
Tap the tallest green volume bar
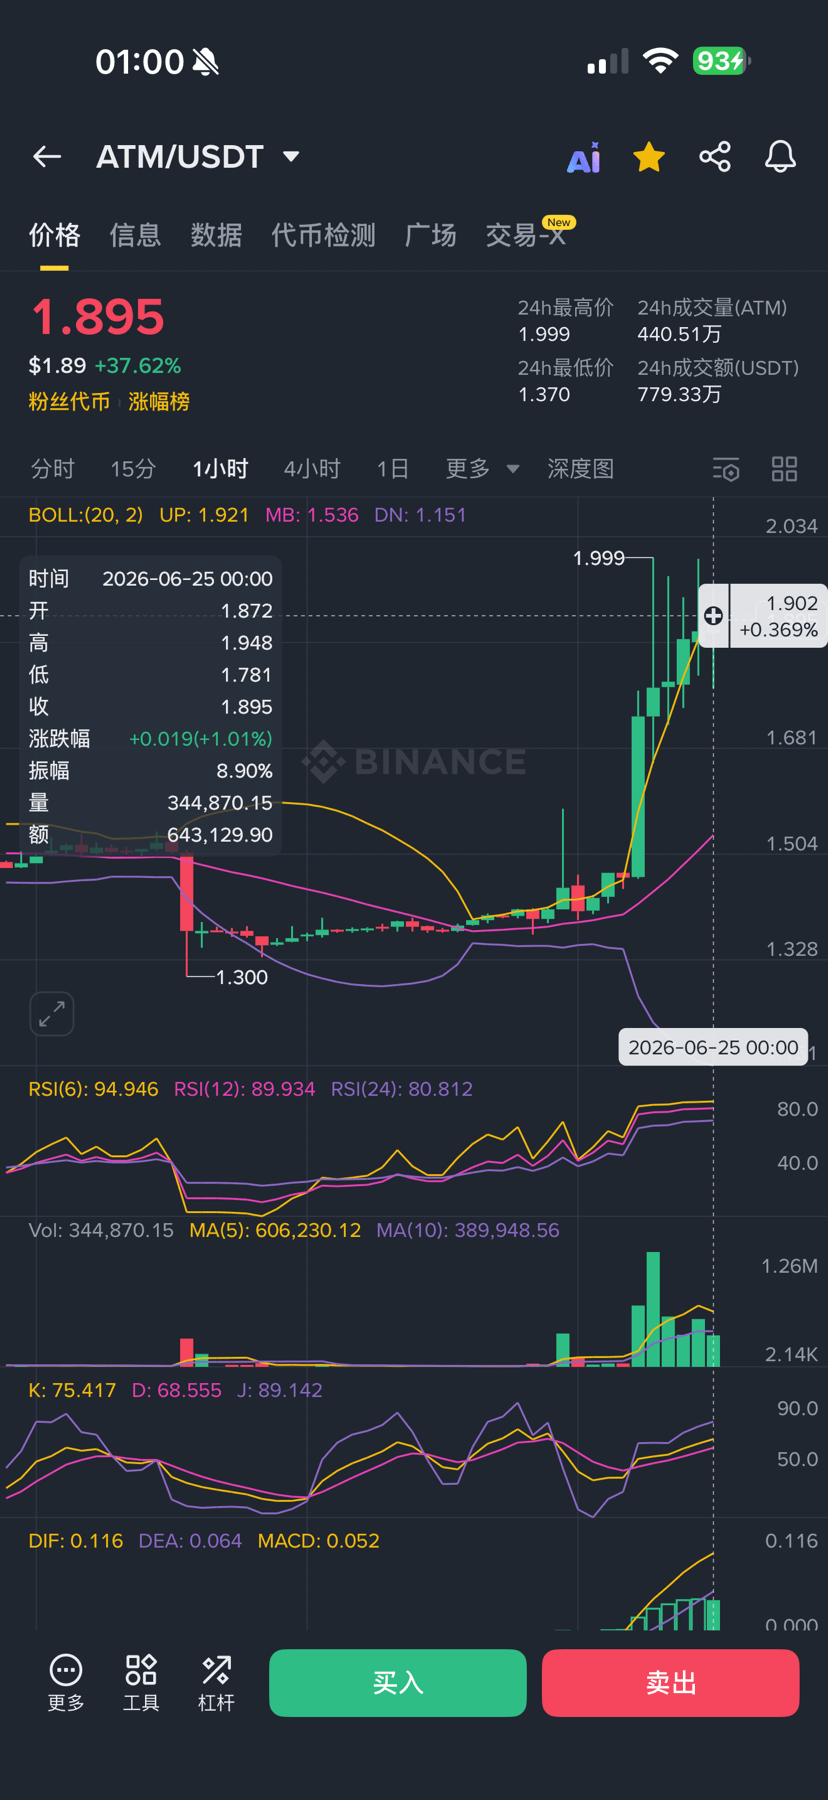click(653, 1309)
